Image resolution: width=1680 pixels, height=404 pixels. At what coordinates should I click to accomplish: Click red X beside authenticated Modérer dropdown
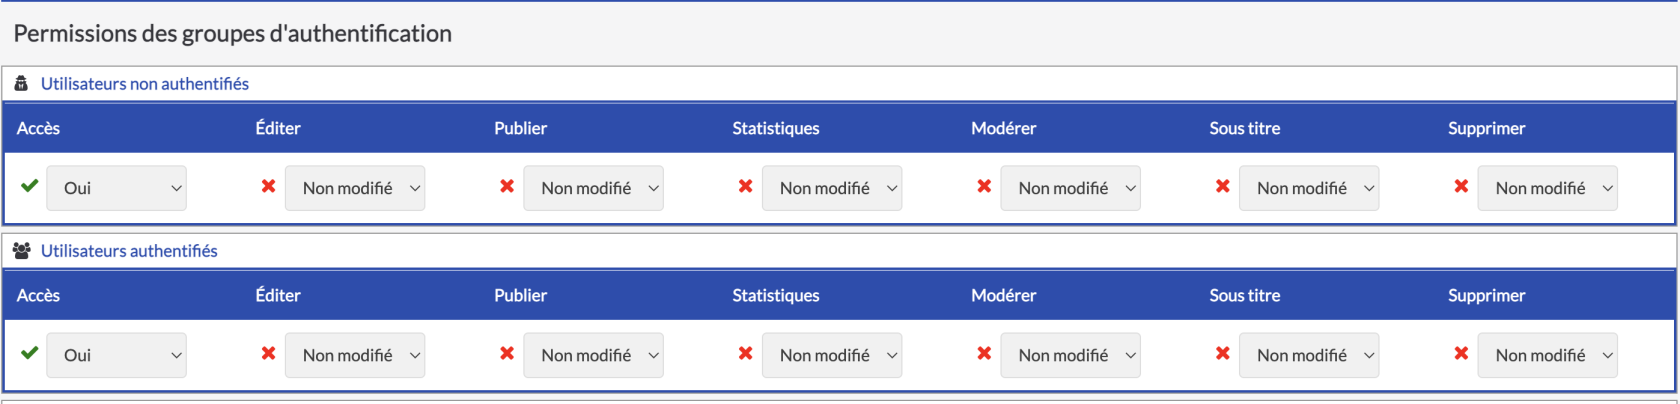pyautogui.click(x=984, y=354)
